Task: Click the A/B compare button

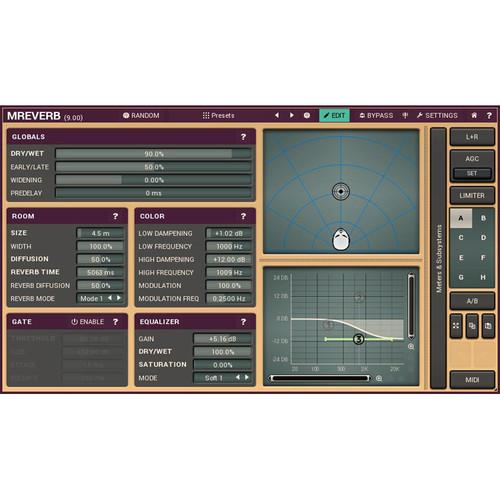Action: (x=472, y=301)
